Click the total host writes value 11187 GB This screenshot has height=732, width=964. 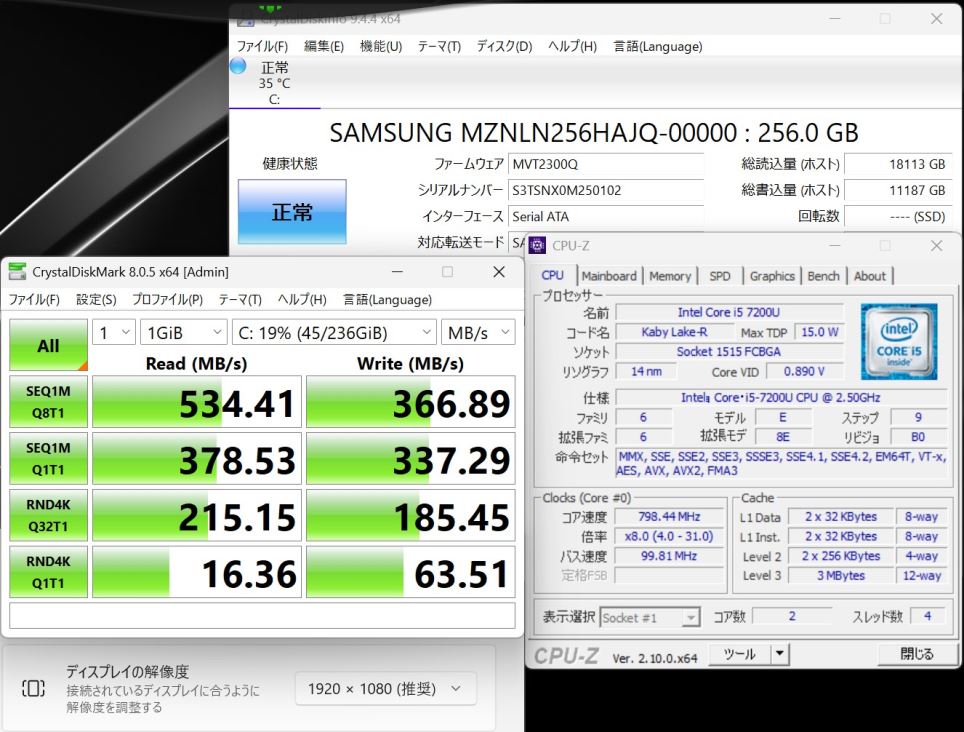point(898,191)
